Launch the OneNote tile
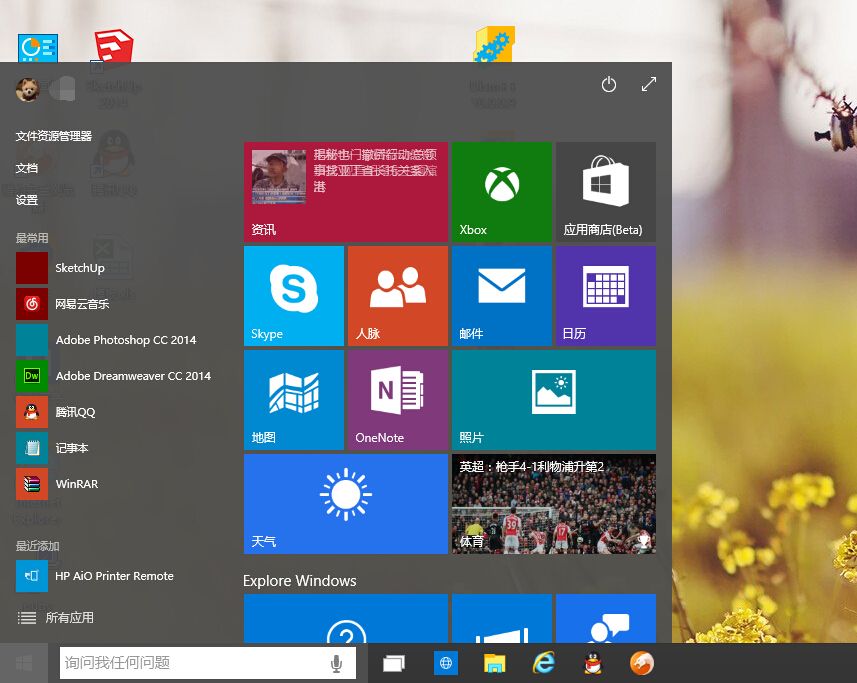 [397, 400]
